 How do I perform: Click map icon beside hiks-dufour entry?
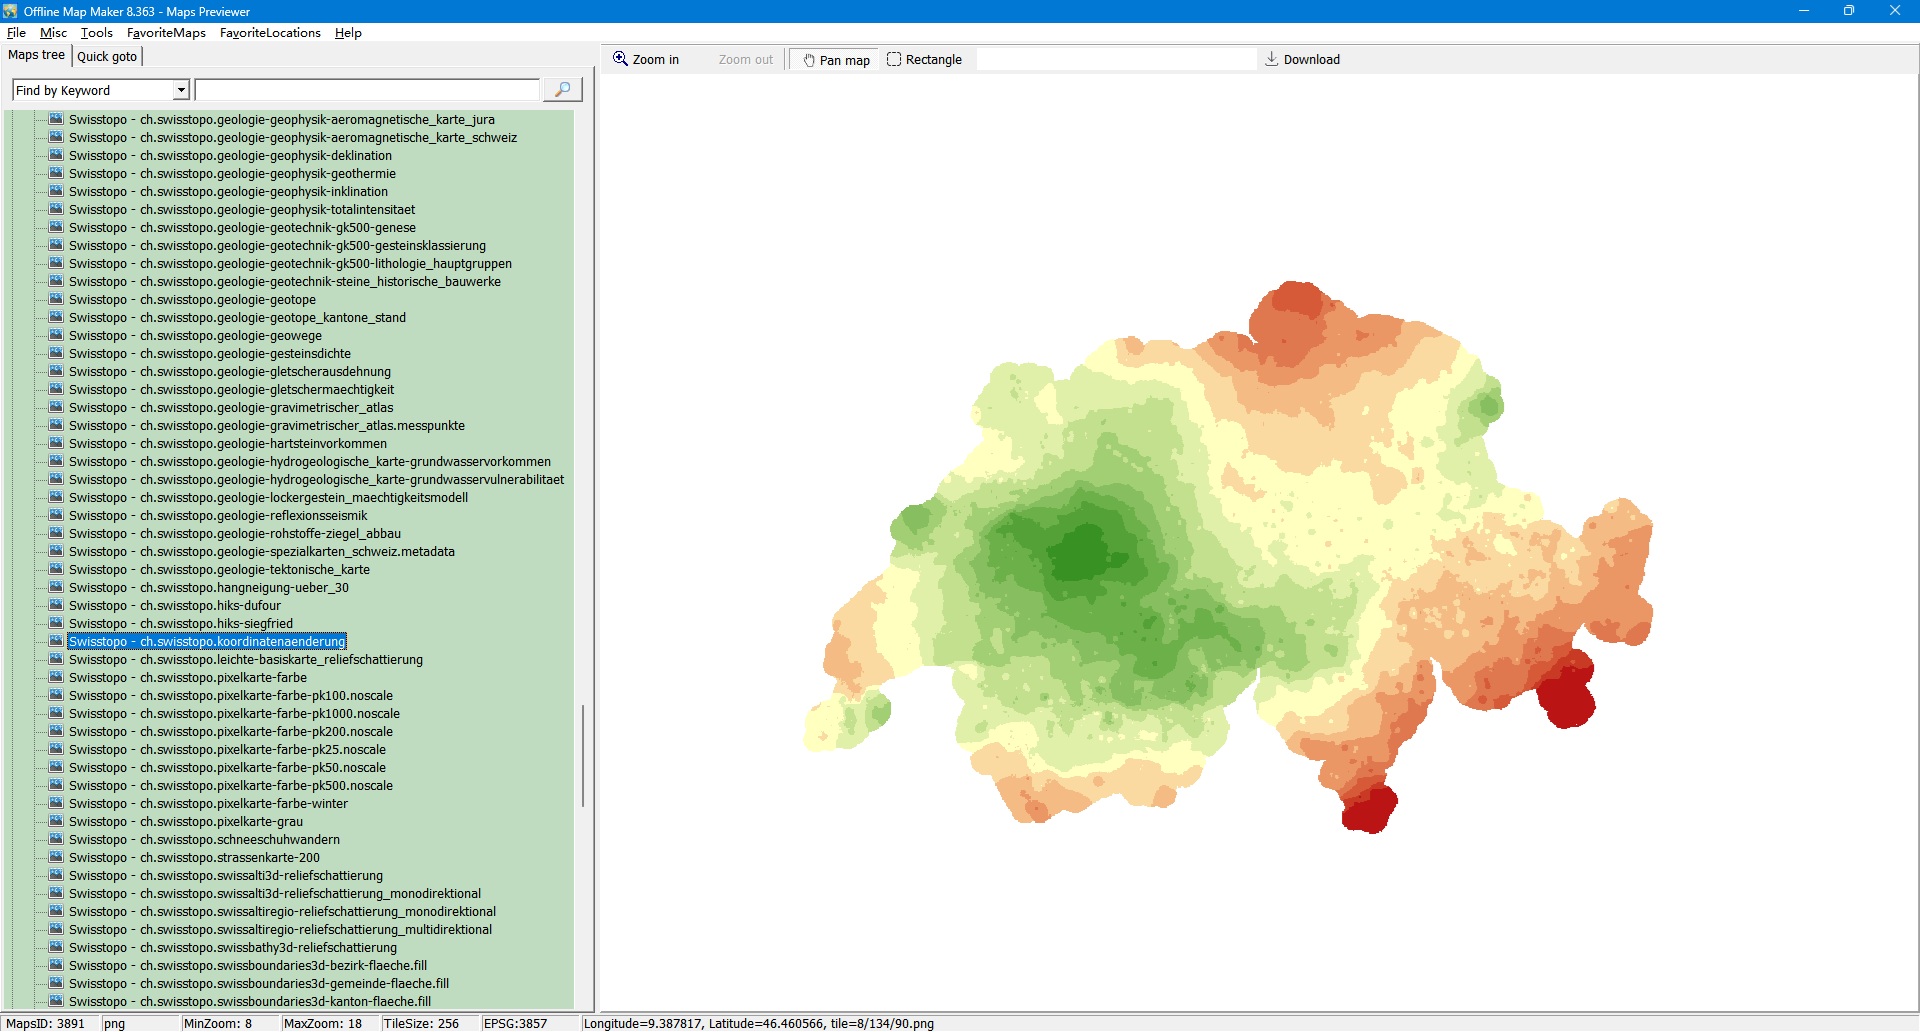click(56, 605)
